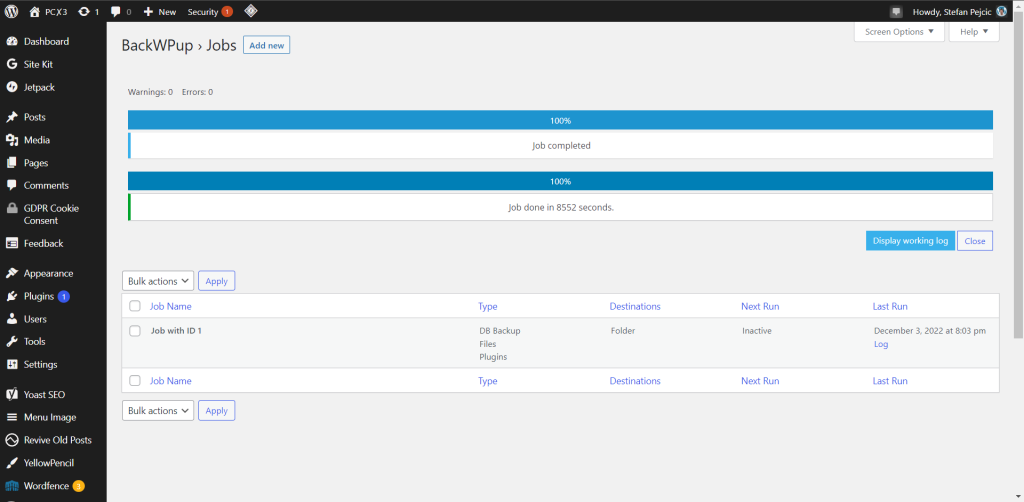
Task: Expand the Screen Options panel
Action: (899, 31)
